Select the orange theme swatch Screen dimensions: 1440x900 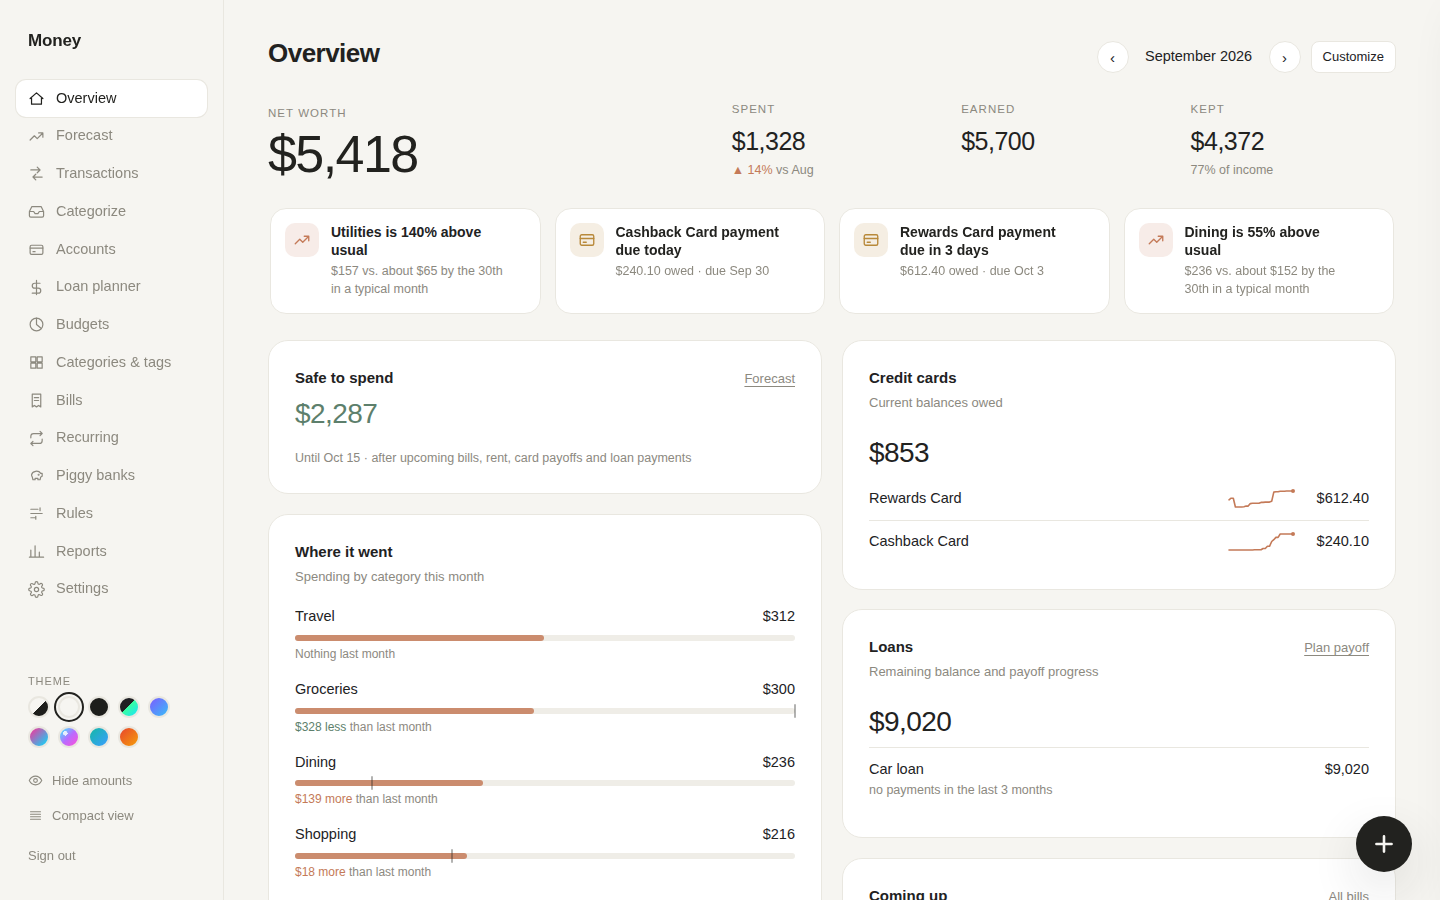click(x=129, y=737)
